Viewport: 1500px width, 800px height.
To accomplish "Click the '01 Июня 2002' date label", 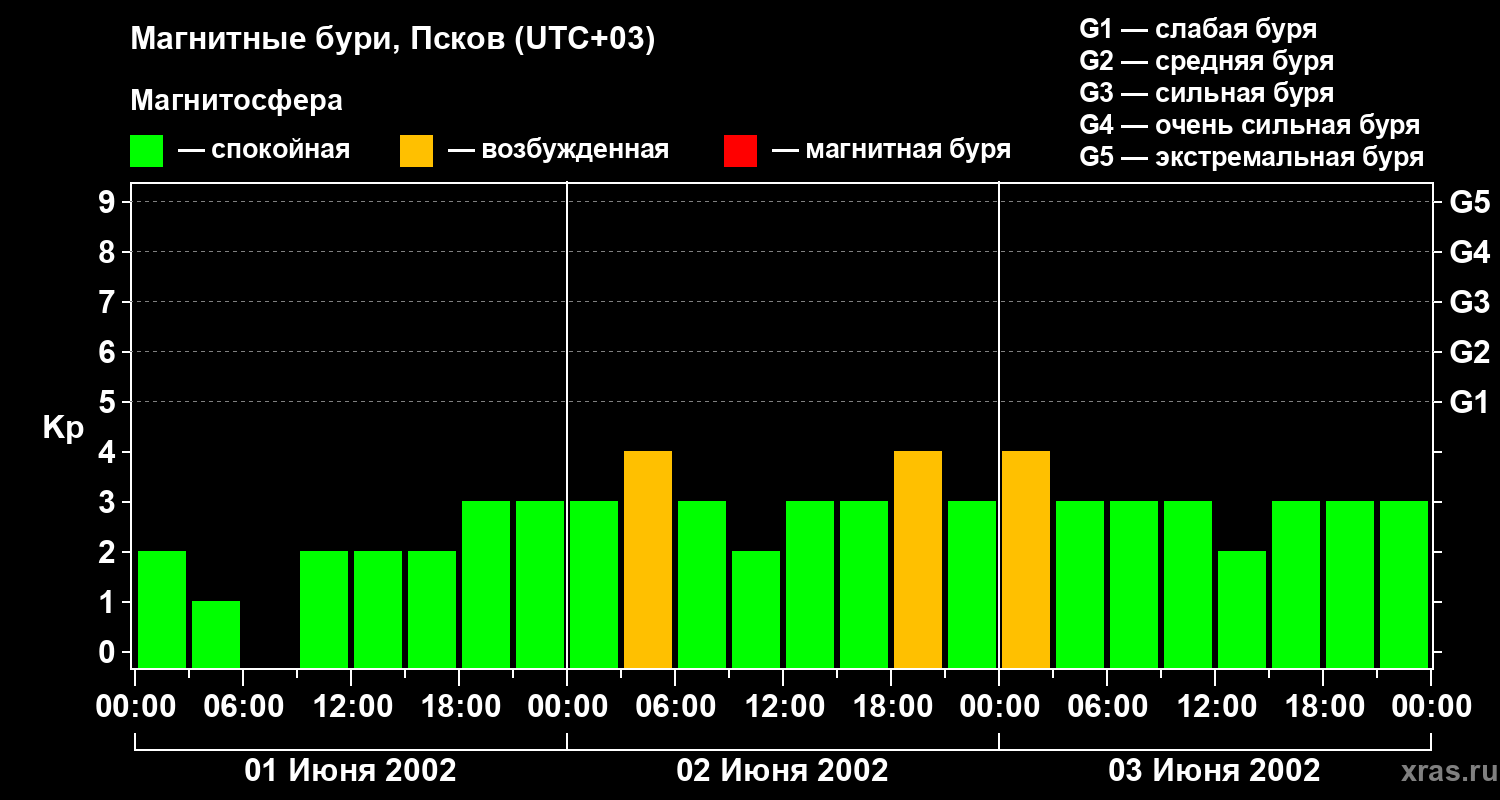I will [x=351, y=771].
